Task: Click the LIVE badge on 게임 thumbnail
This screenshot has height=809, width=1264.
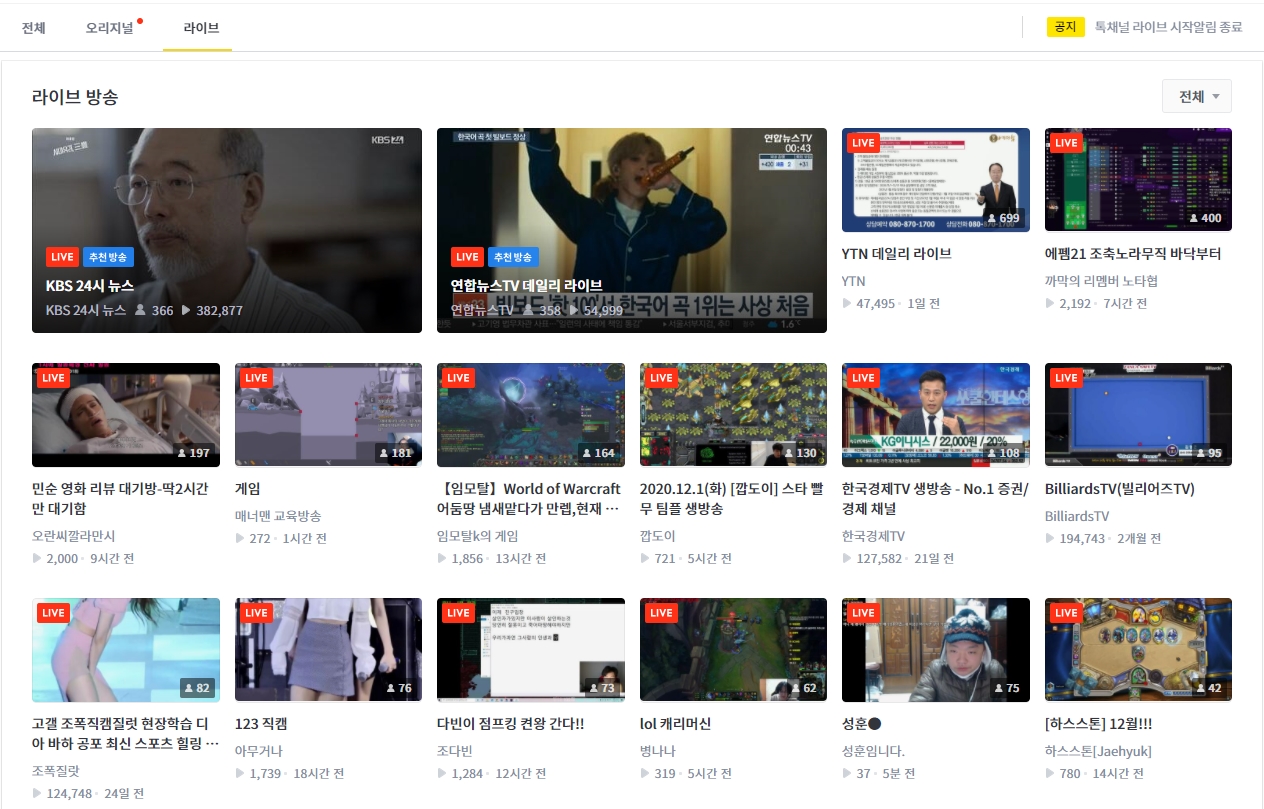Action: pos(257,378)
